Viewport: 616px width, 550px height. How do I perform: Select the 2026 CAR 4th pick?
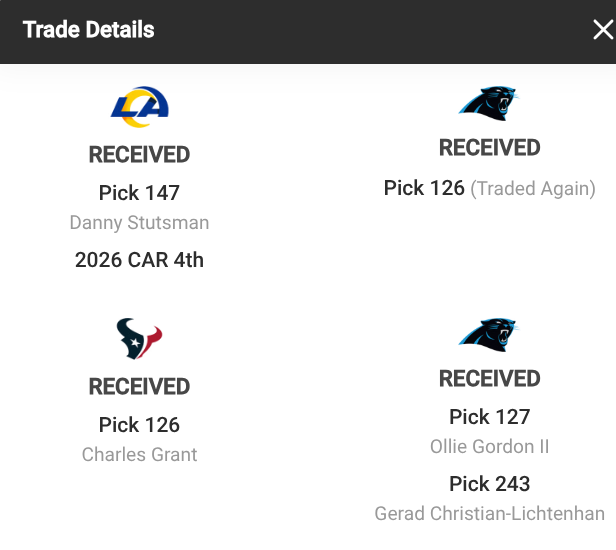(139, 260)
